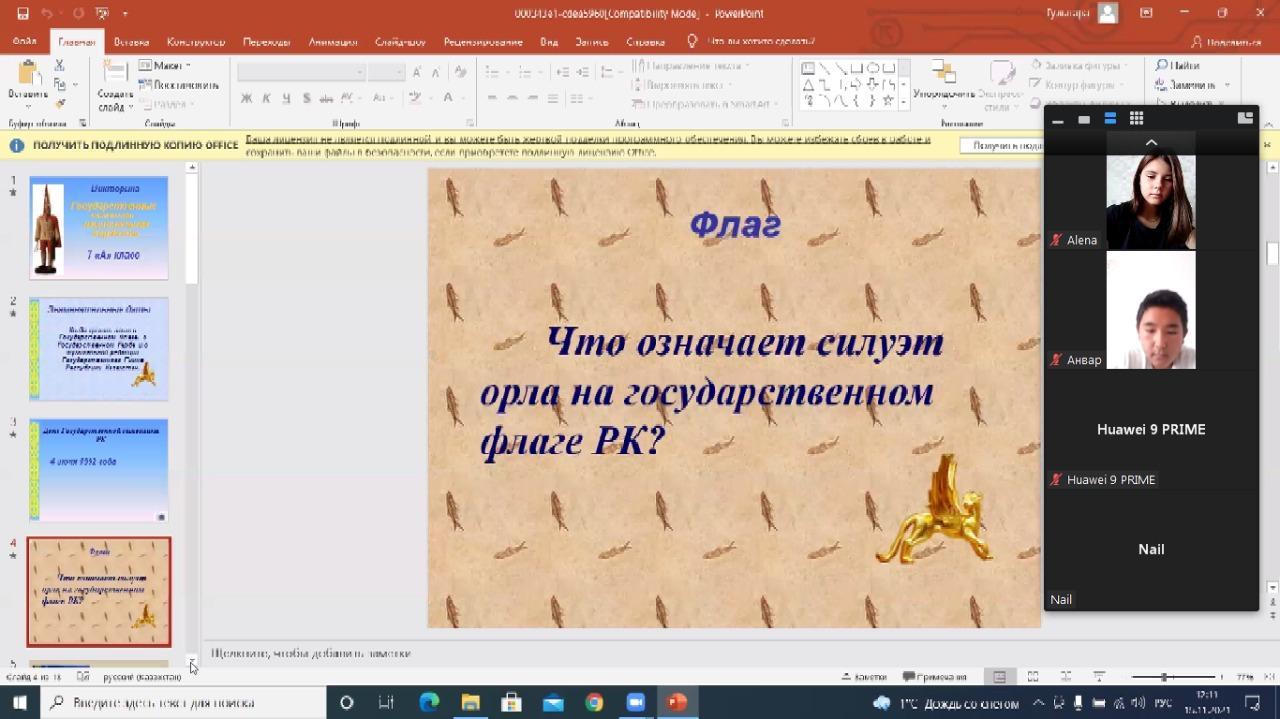Viewport: 1280px width, 719px height.
Task: Switch to the Animation (Анимация) tab
Action: pyautogui.click(x=332, y=42)
